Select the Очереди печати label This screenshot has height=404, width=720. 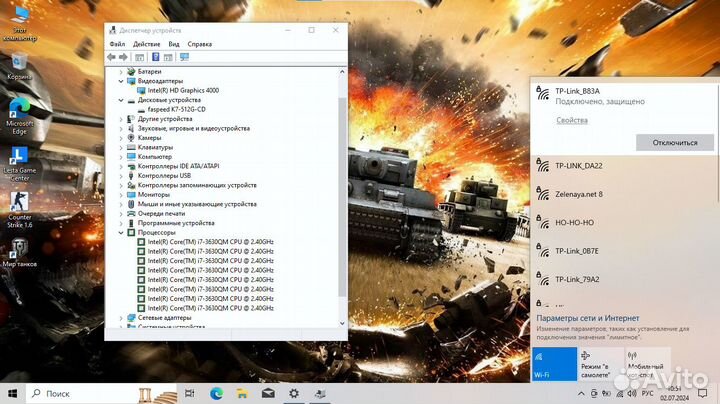tap(161, 213)
